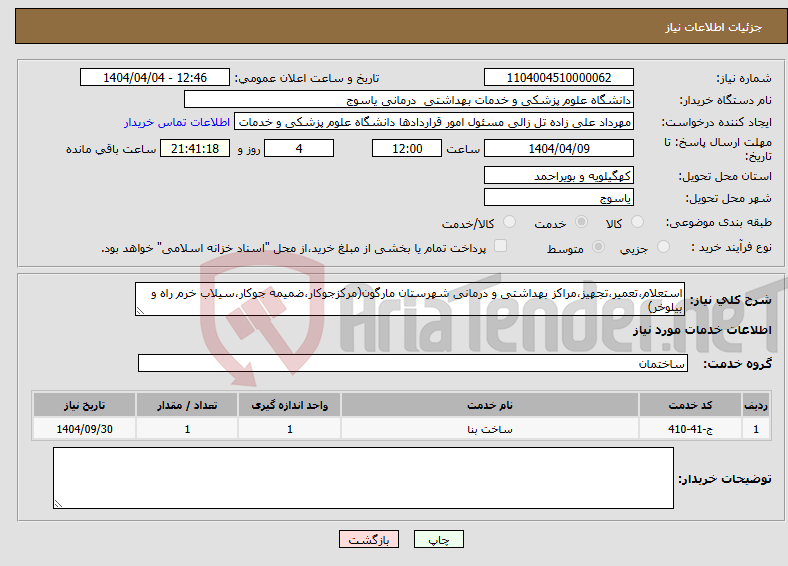Viewport: 788px width, 566px height.
Task: Click the announcement date field 1404/04/04 - 12:46
Action: point(155,77)
